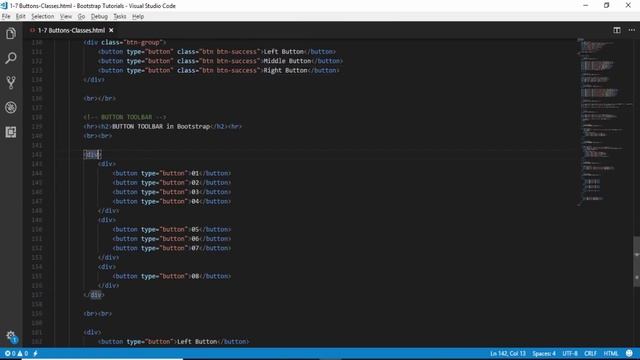Click Ln 142, Col 13 cursor position
Image resolution: width=640 pixels, height=360 pixels.
point(508,353)
